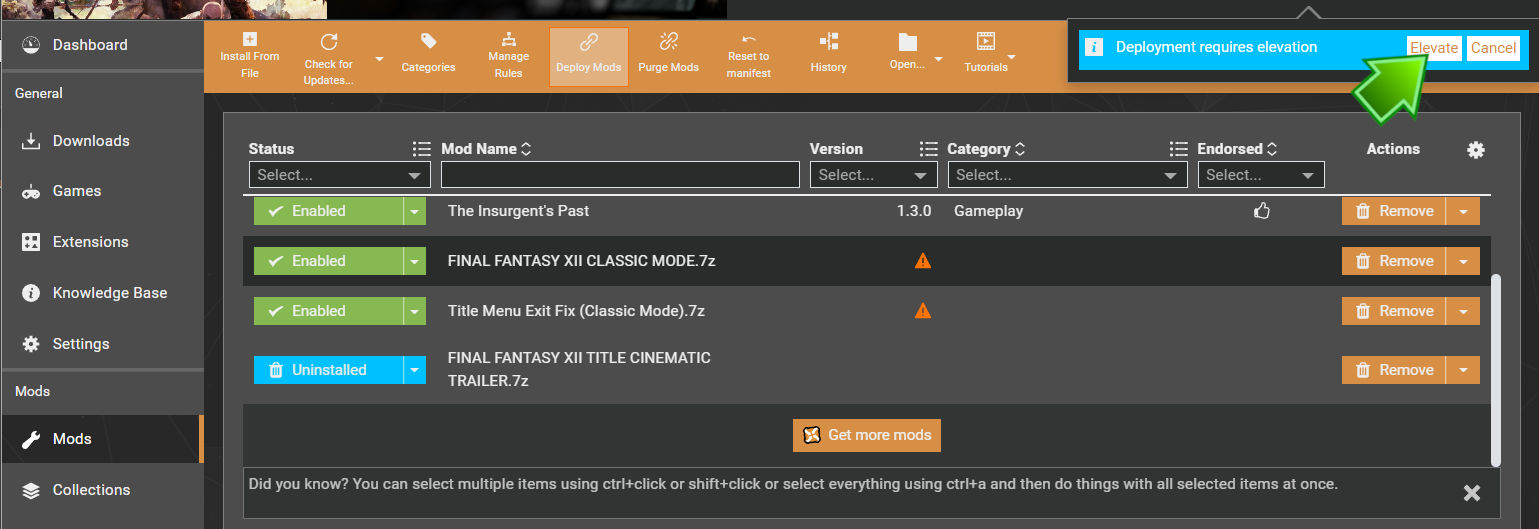Screen dimensions: 1539x529
Task: Expand Check for Updates dropdown arrow
Action: tap(380, 59)
